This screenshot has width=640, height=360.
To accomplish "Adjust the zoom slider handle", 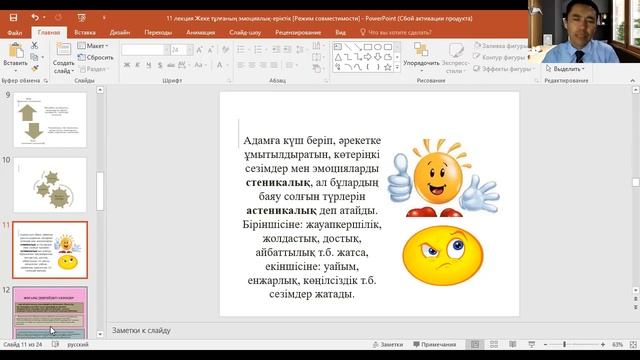I will [x=565, y=344].
